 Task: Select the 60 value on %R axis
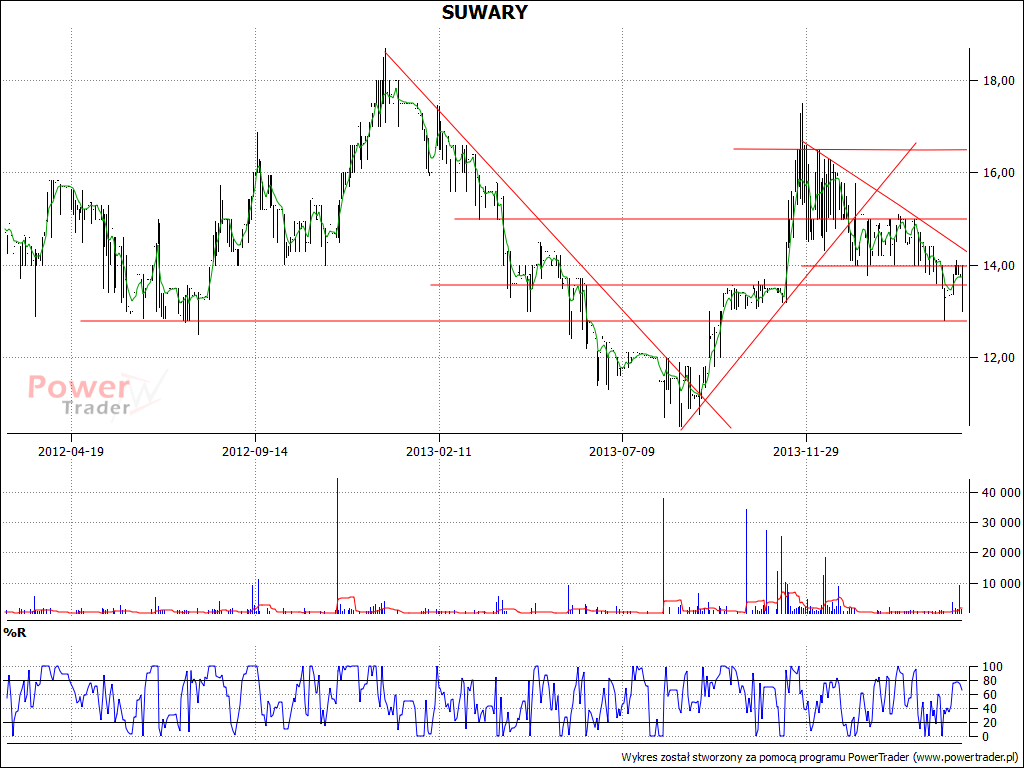(x=990, y=695)
